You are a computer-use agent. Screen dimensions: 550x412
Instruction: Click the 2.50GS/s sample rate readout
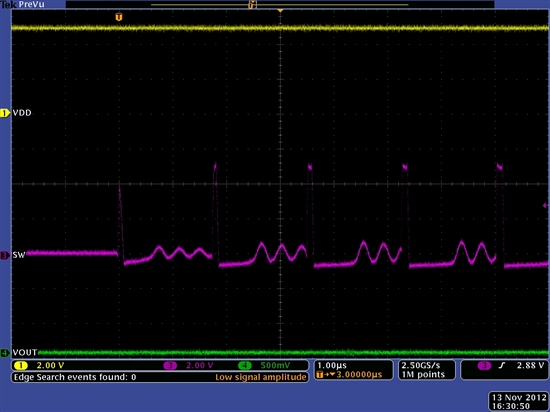tap(421, 365)
